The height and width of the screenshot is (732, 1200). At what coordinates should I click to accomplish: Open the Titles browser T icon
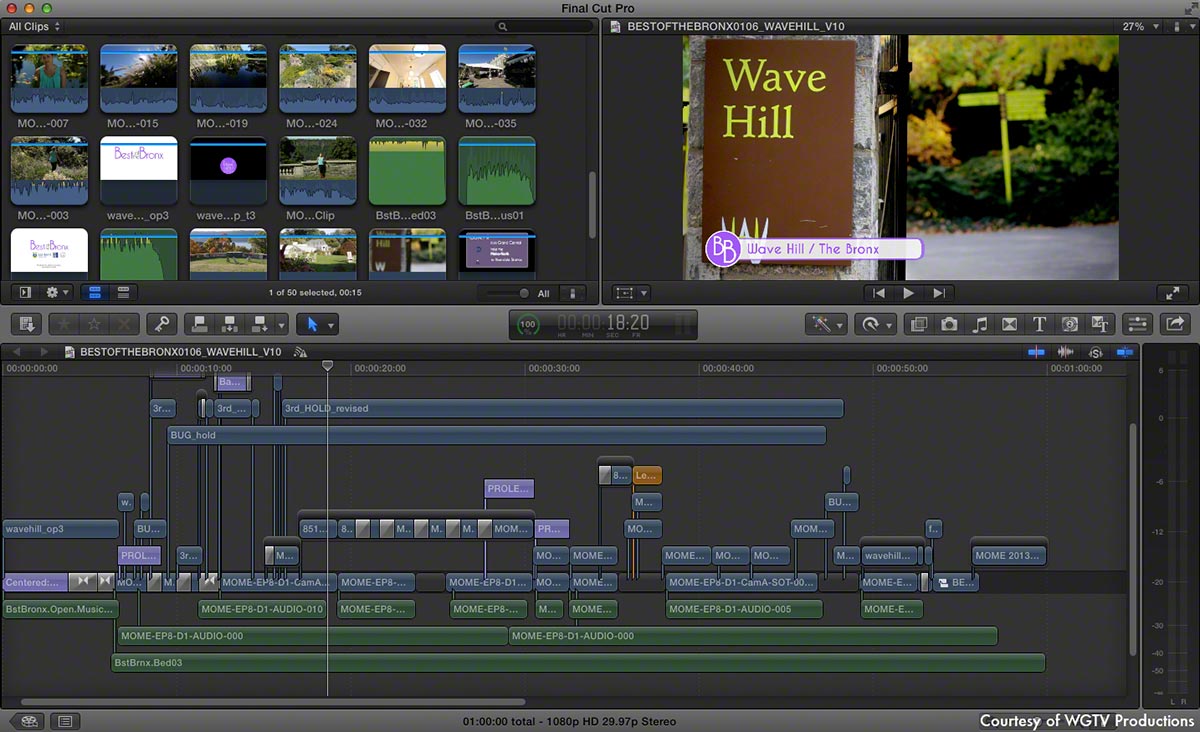point(1040,324)
